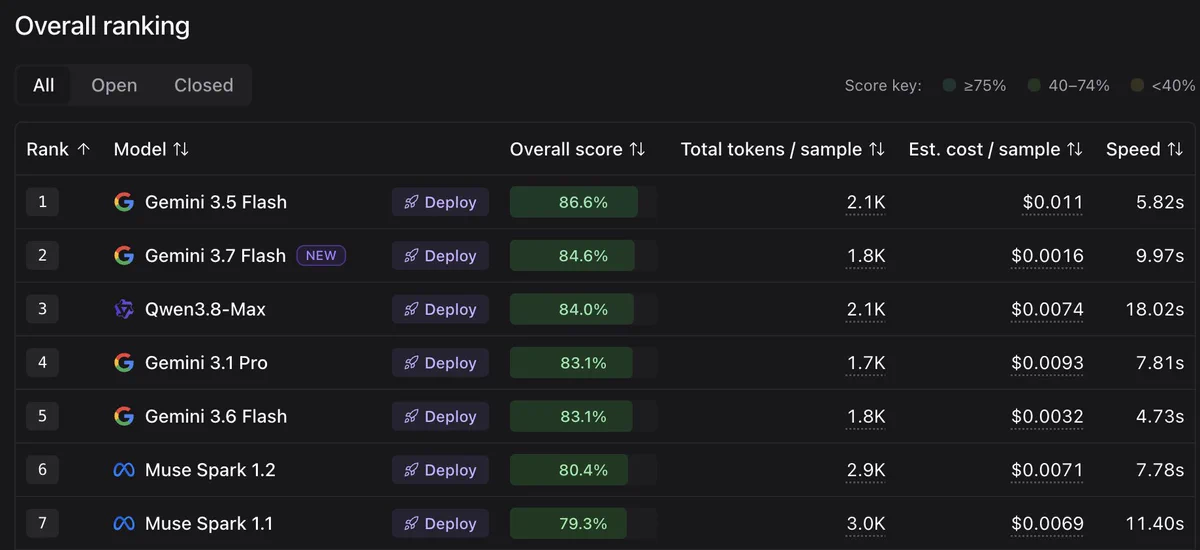Sort by Overall score column arrows
Viewport: 1200px width, 550px height.
pos(637,149)
